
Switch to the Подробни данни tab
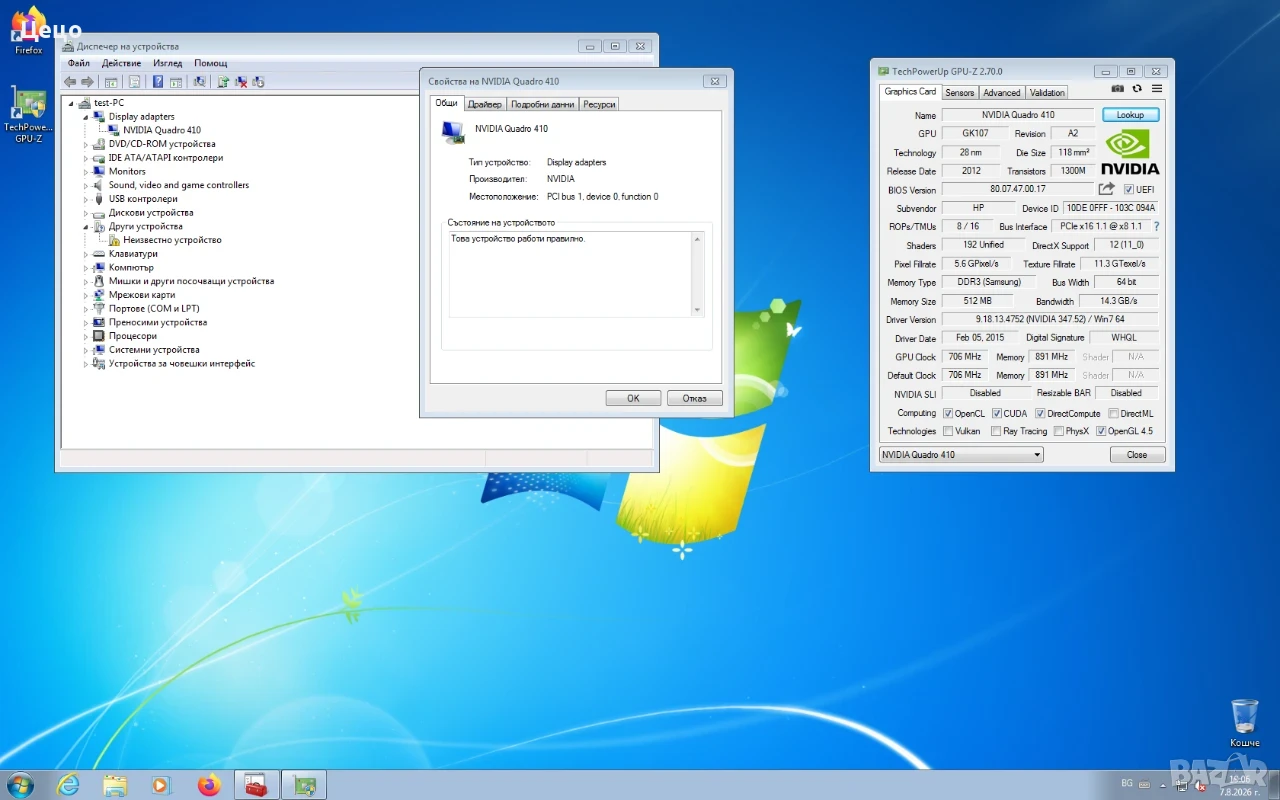(x=543, y=104)
